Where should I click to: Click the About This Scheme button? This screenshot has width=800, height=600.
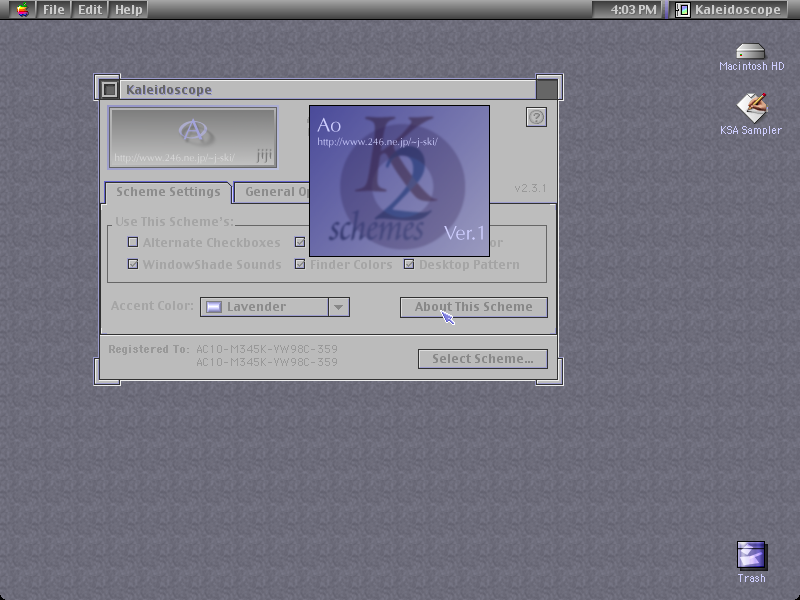coord(473,307)
